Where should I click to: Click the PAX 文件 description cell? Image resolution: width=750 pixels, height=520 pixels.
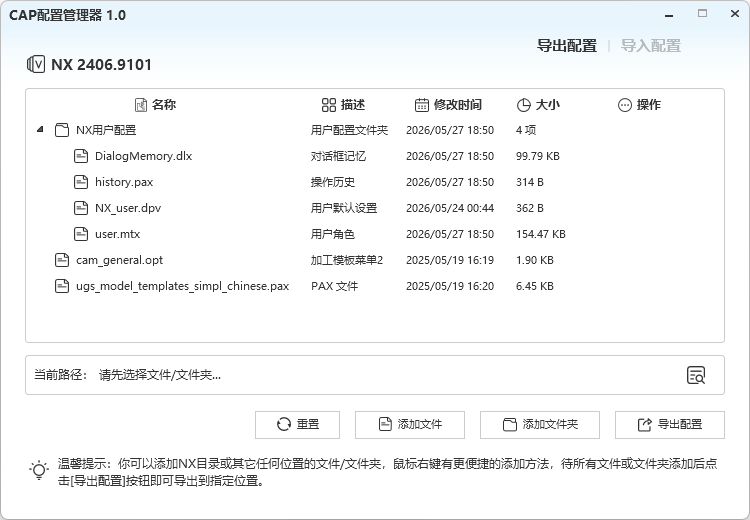(x=334, y=286)
